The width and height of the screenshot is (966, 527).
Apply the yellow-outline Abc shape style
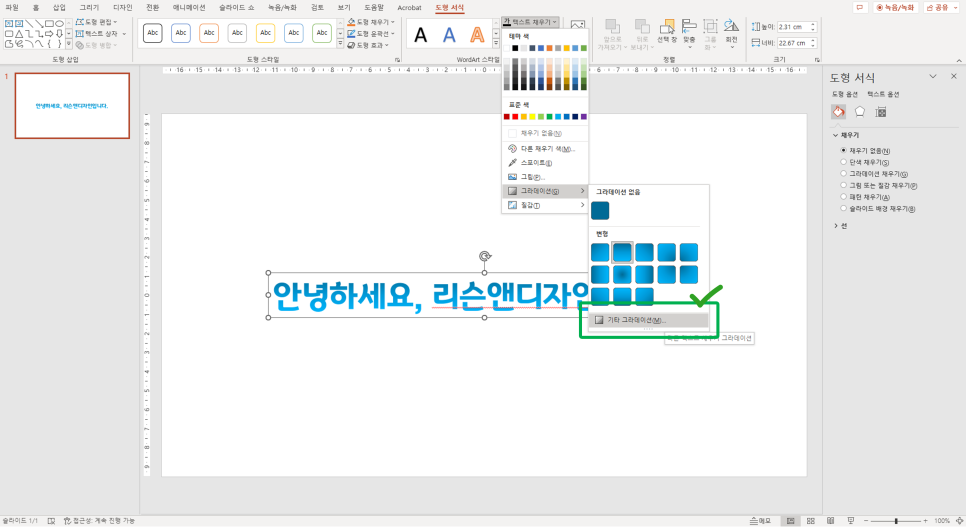(x=266, y=33)
